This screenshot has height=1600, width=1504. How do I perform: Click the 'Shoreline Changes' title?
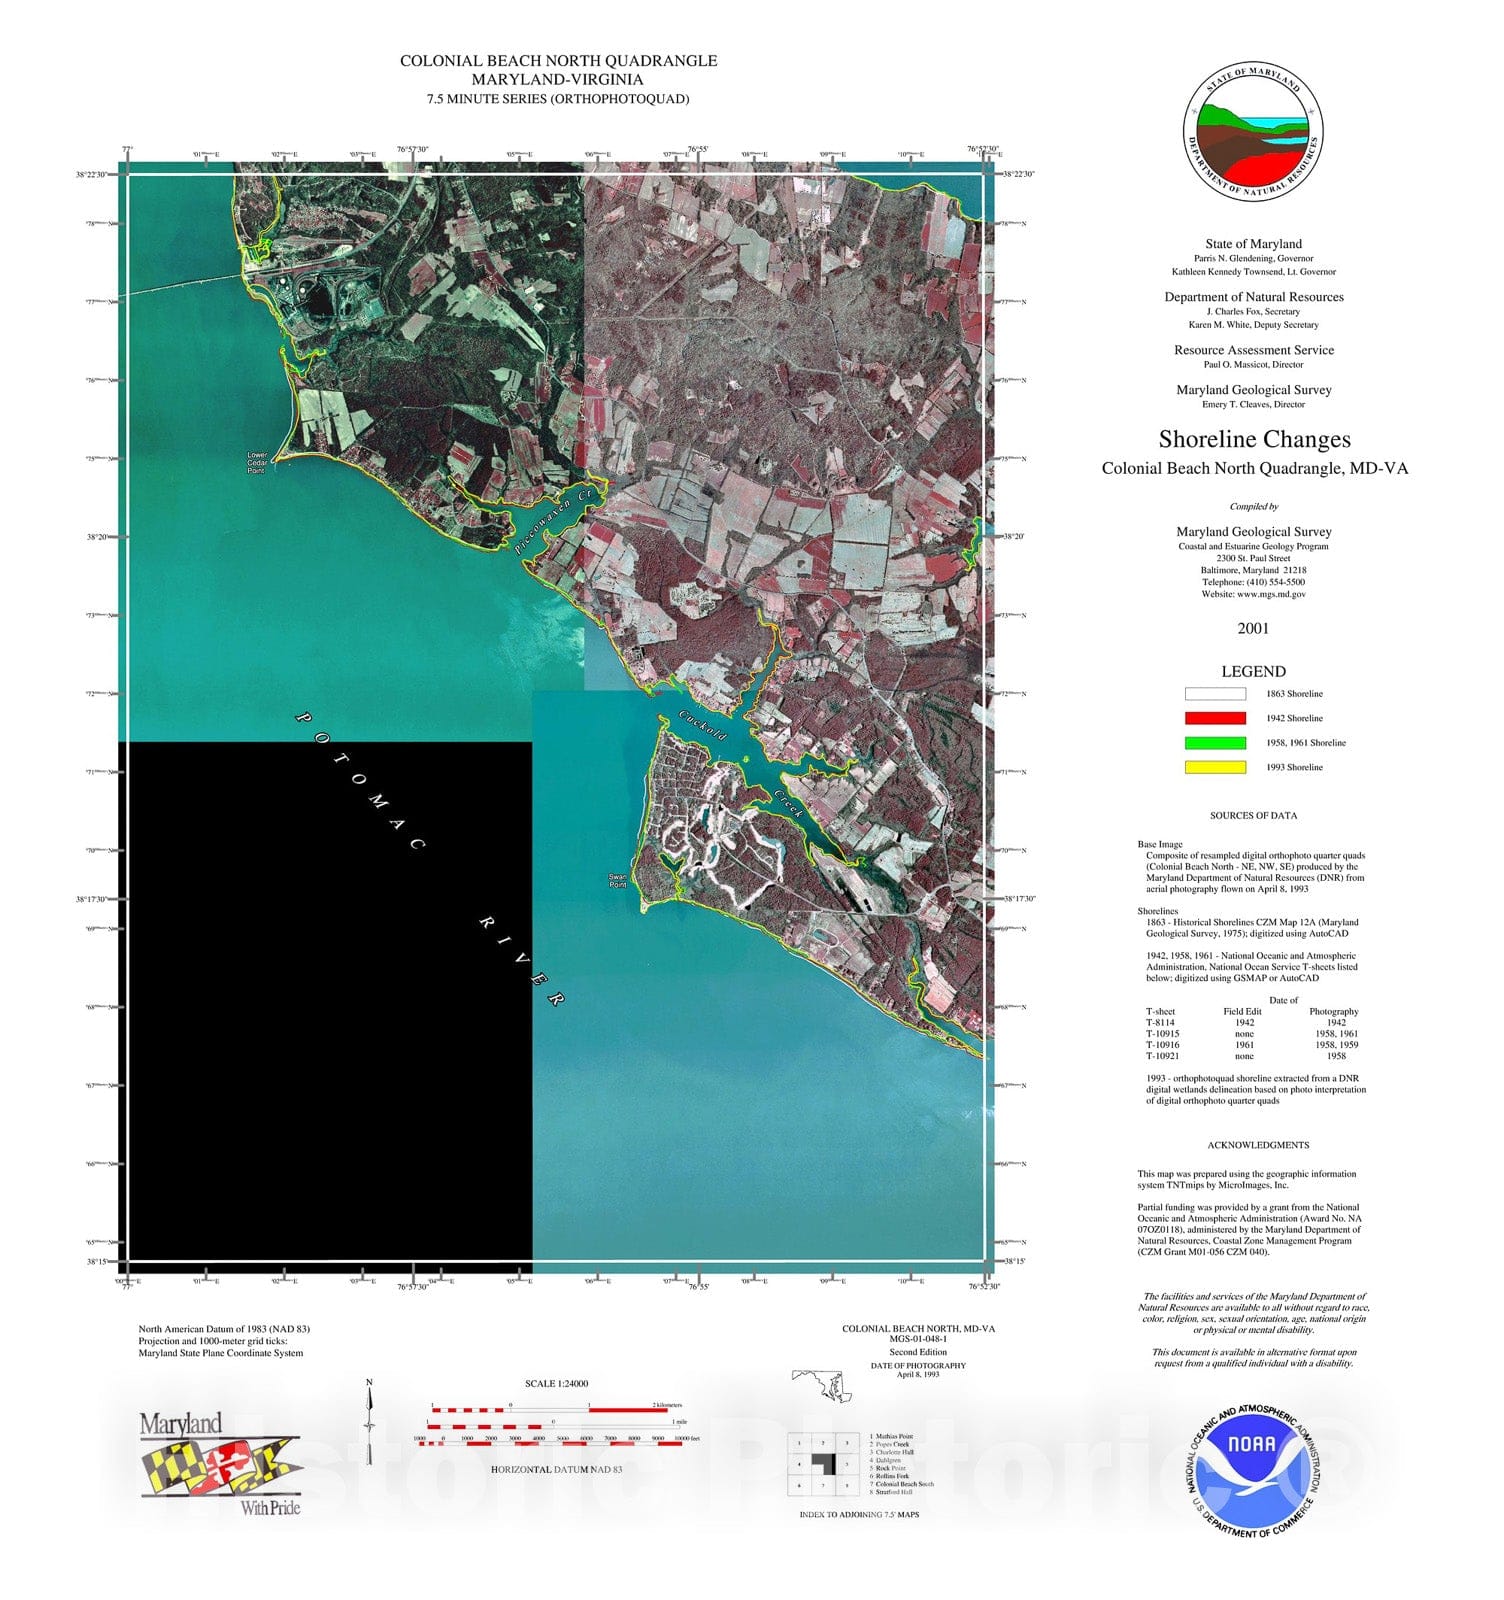(1254, 439)
